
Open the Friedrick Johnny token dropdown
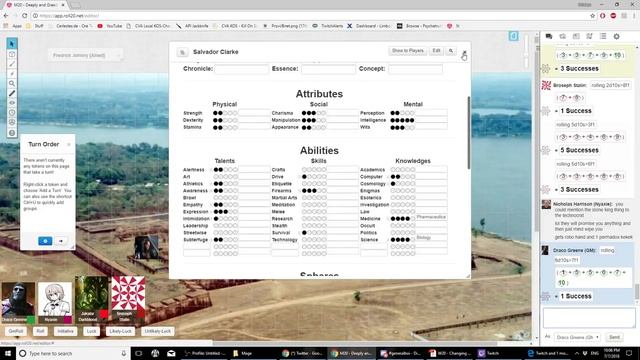pyautogui.click(x=85, y=55)
